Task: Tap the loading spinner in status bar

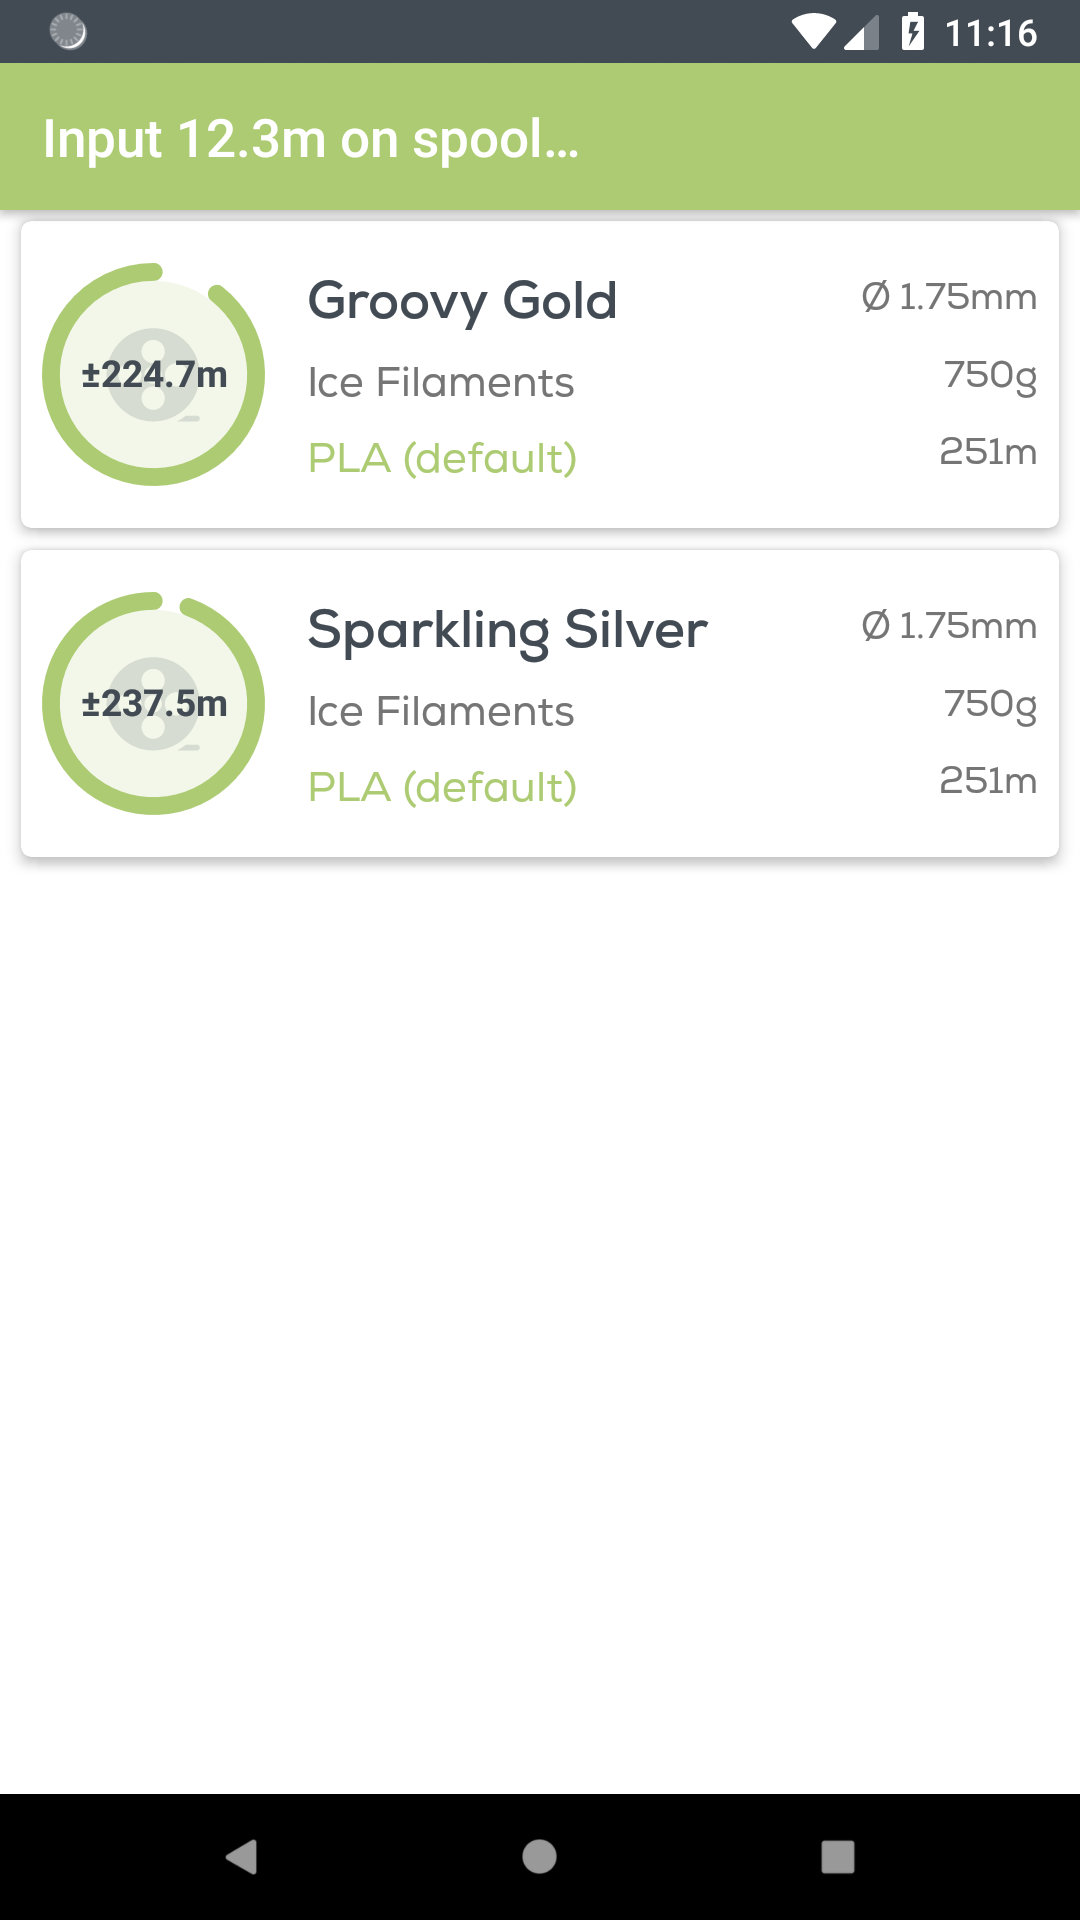Action: [x=68, y=32]
